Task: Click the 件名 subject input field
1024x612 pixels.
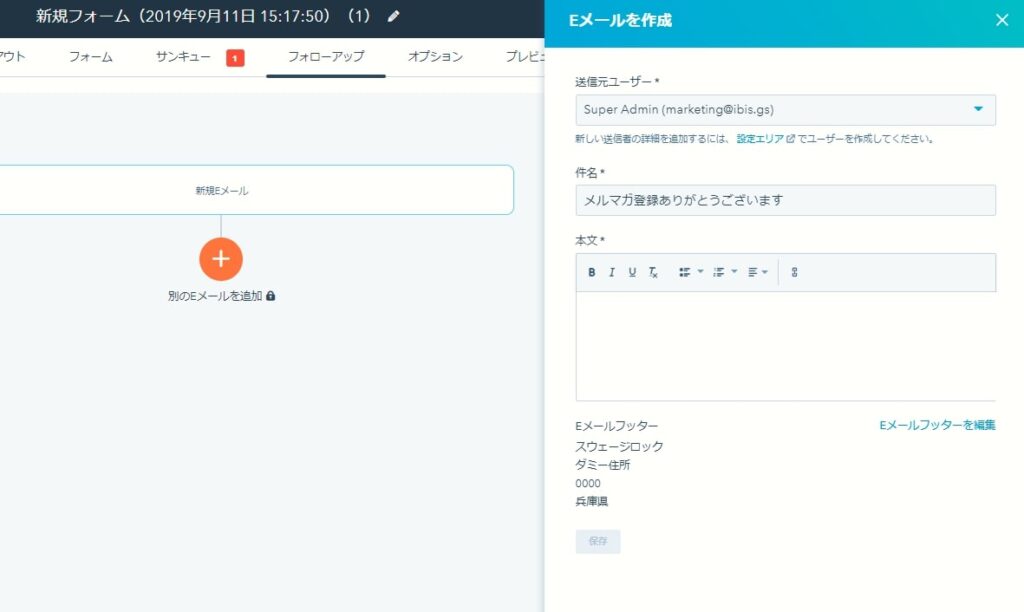Action: pos(785,201)
